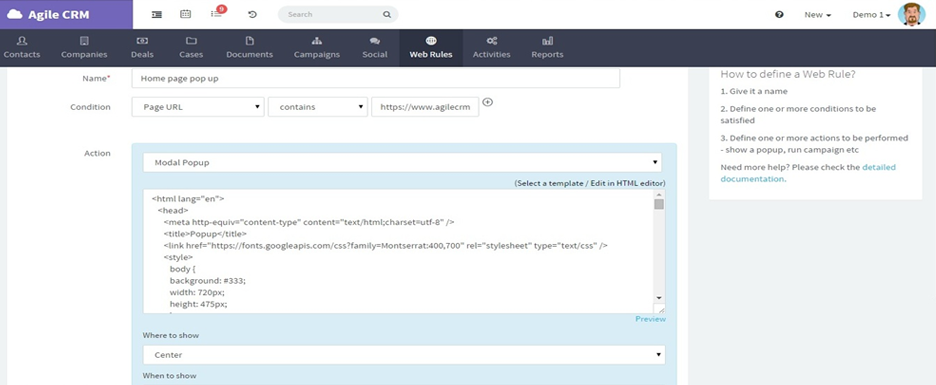Open the detailed documentation link
This screenshot has width=936, height=385.
tap(808, 173)
